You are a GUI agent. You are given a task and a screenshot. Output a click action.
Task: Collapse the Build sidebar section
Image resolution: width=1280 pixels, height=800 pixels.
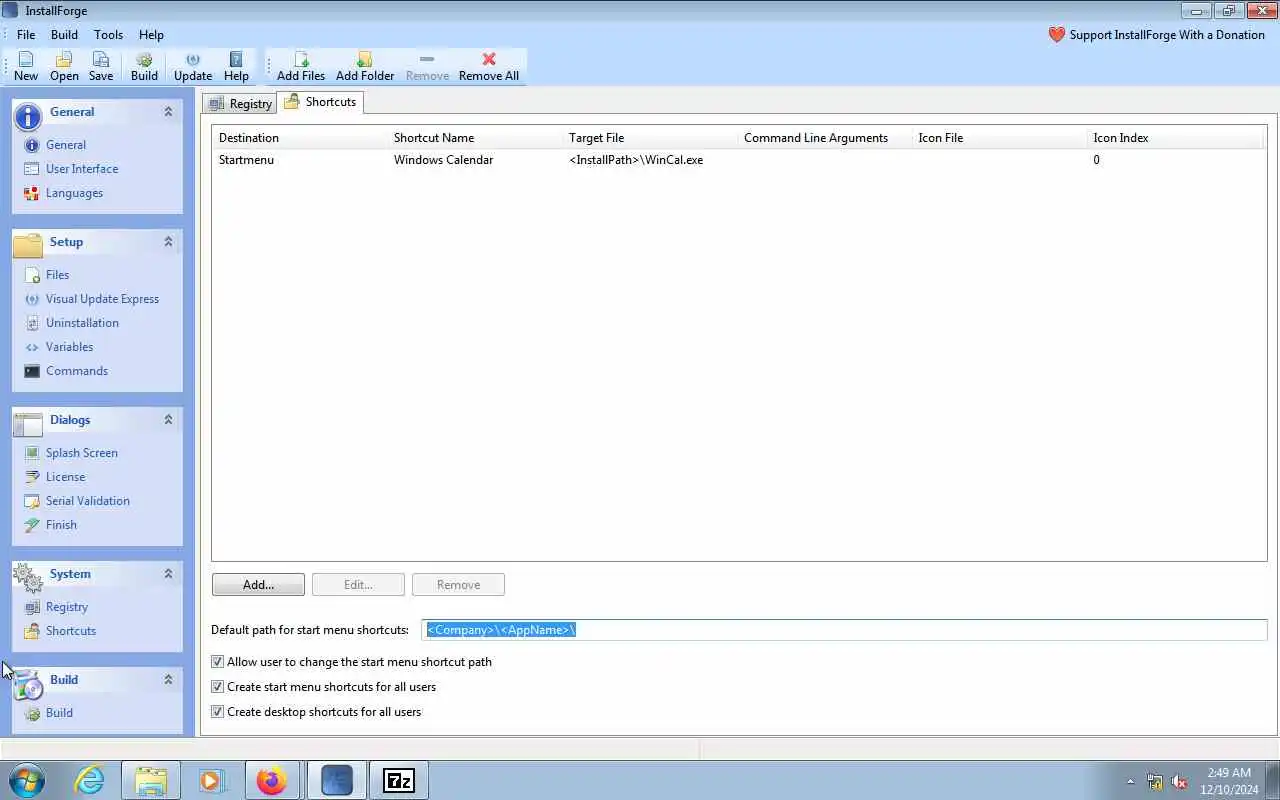click(x=168, y=680)
